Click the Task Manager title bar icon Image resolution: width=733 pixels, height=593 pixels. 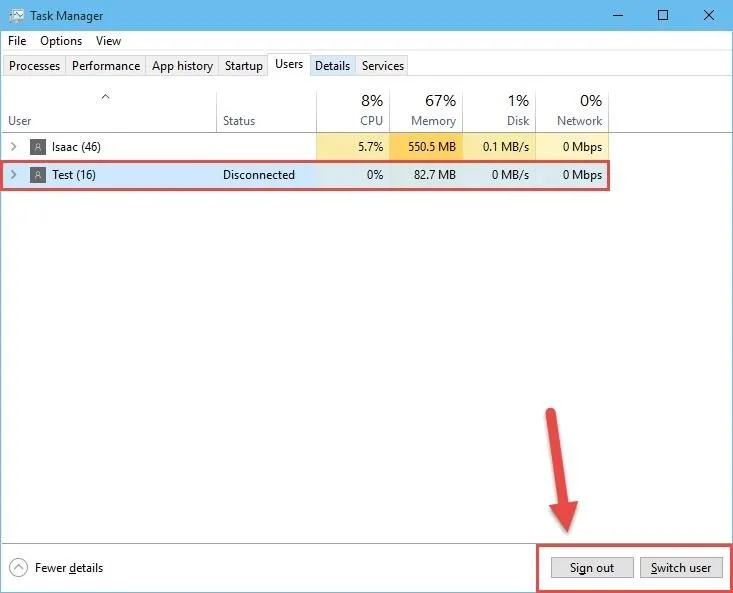16,16
